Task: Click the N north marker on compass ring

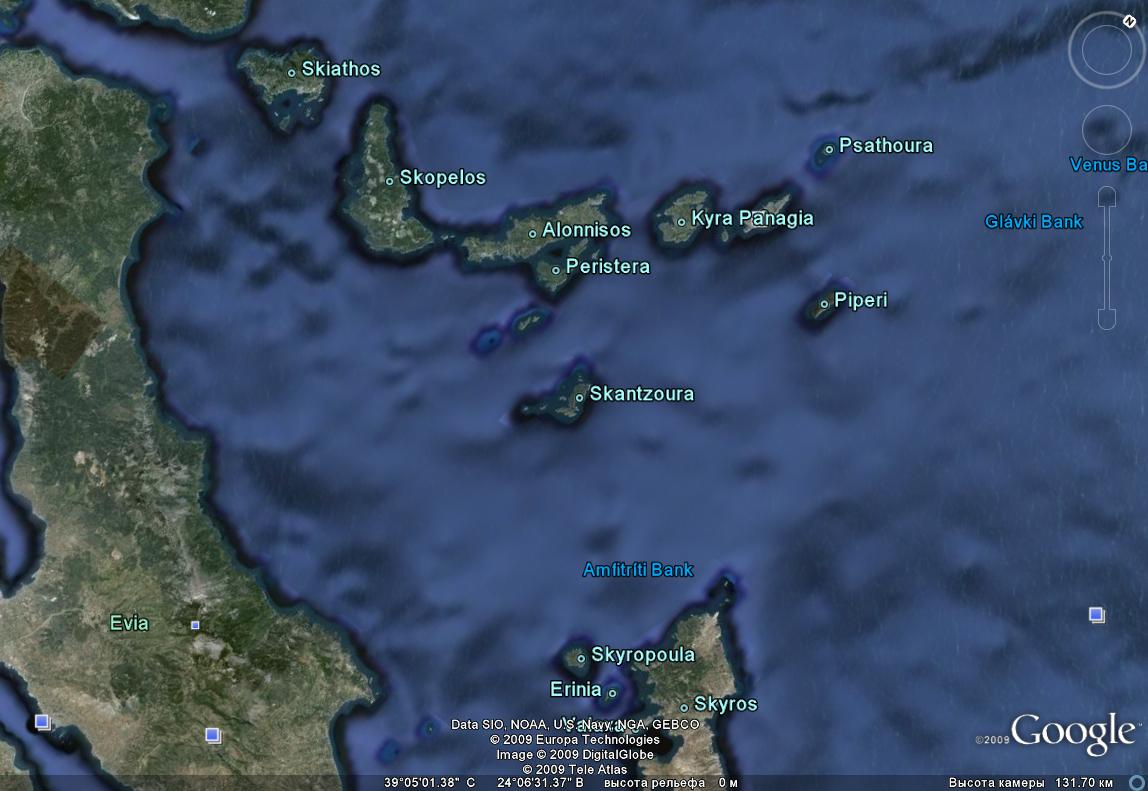Action: [x=1128, y=22]
